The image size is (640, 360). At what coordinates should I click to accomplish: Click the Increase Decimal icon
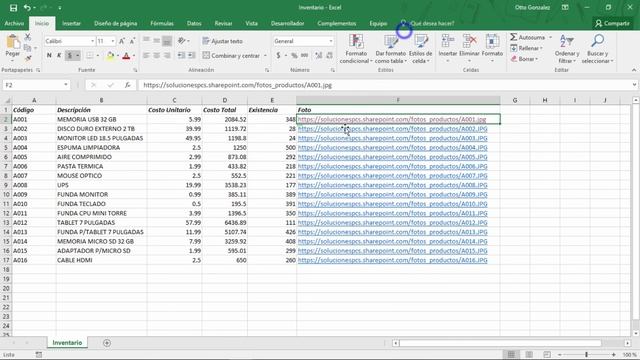[x=319, y=56]
